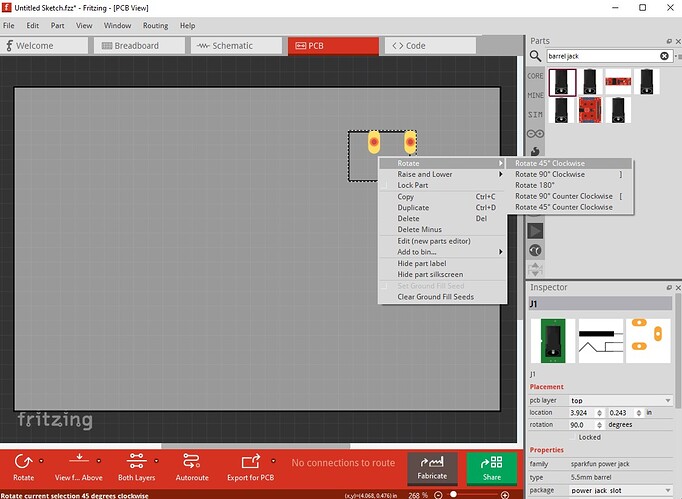Select Clear Ground Fill Seeds
Viewport: 682px width, 499px height.
click(441, 297)
